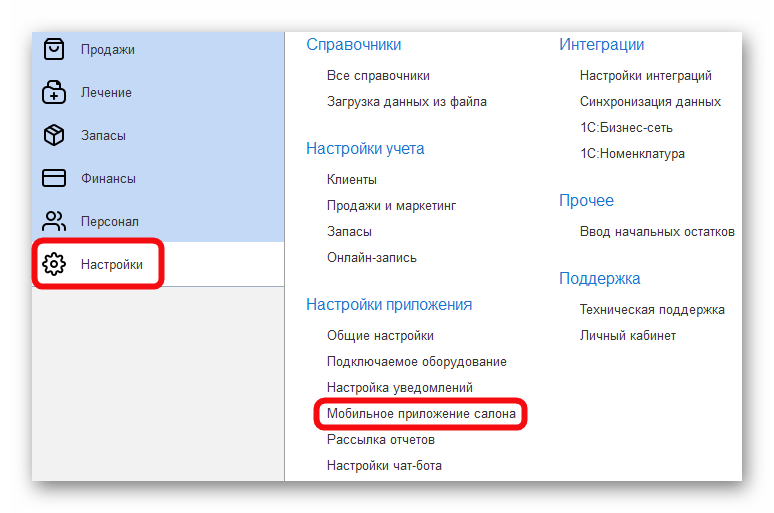
Task: Open Техническая поддержка link
Action: pos(652,309)
